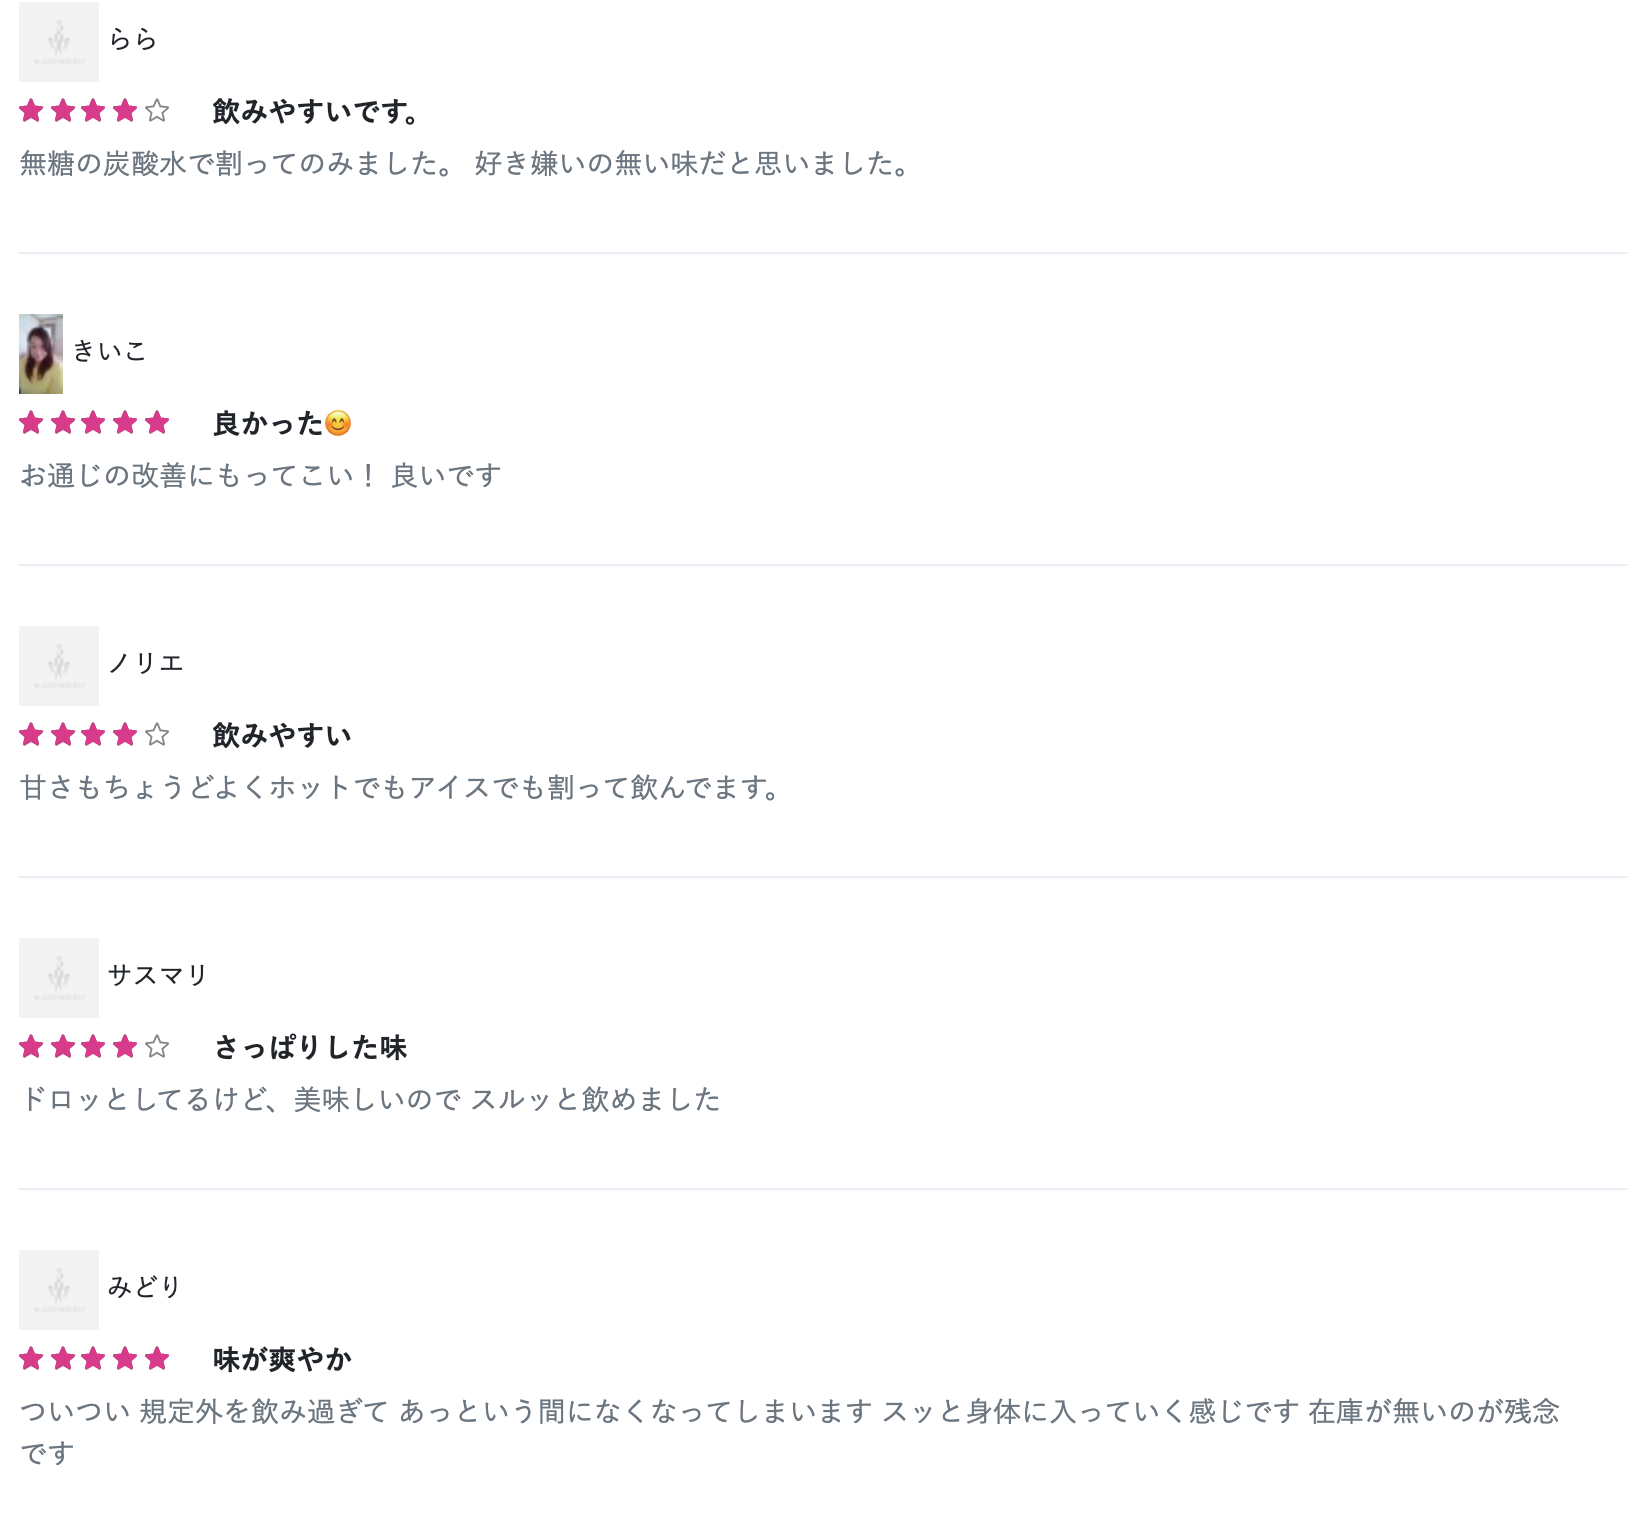Image resolution: width=1628 pixels, height=1517 pixels.
Task: Click the review text starting with ついつい 規定外
Action: click(790, 1431)
